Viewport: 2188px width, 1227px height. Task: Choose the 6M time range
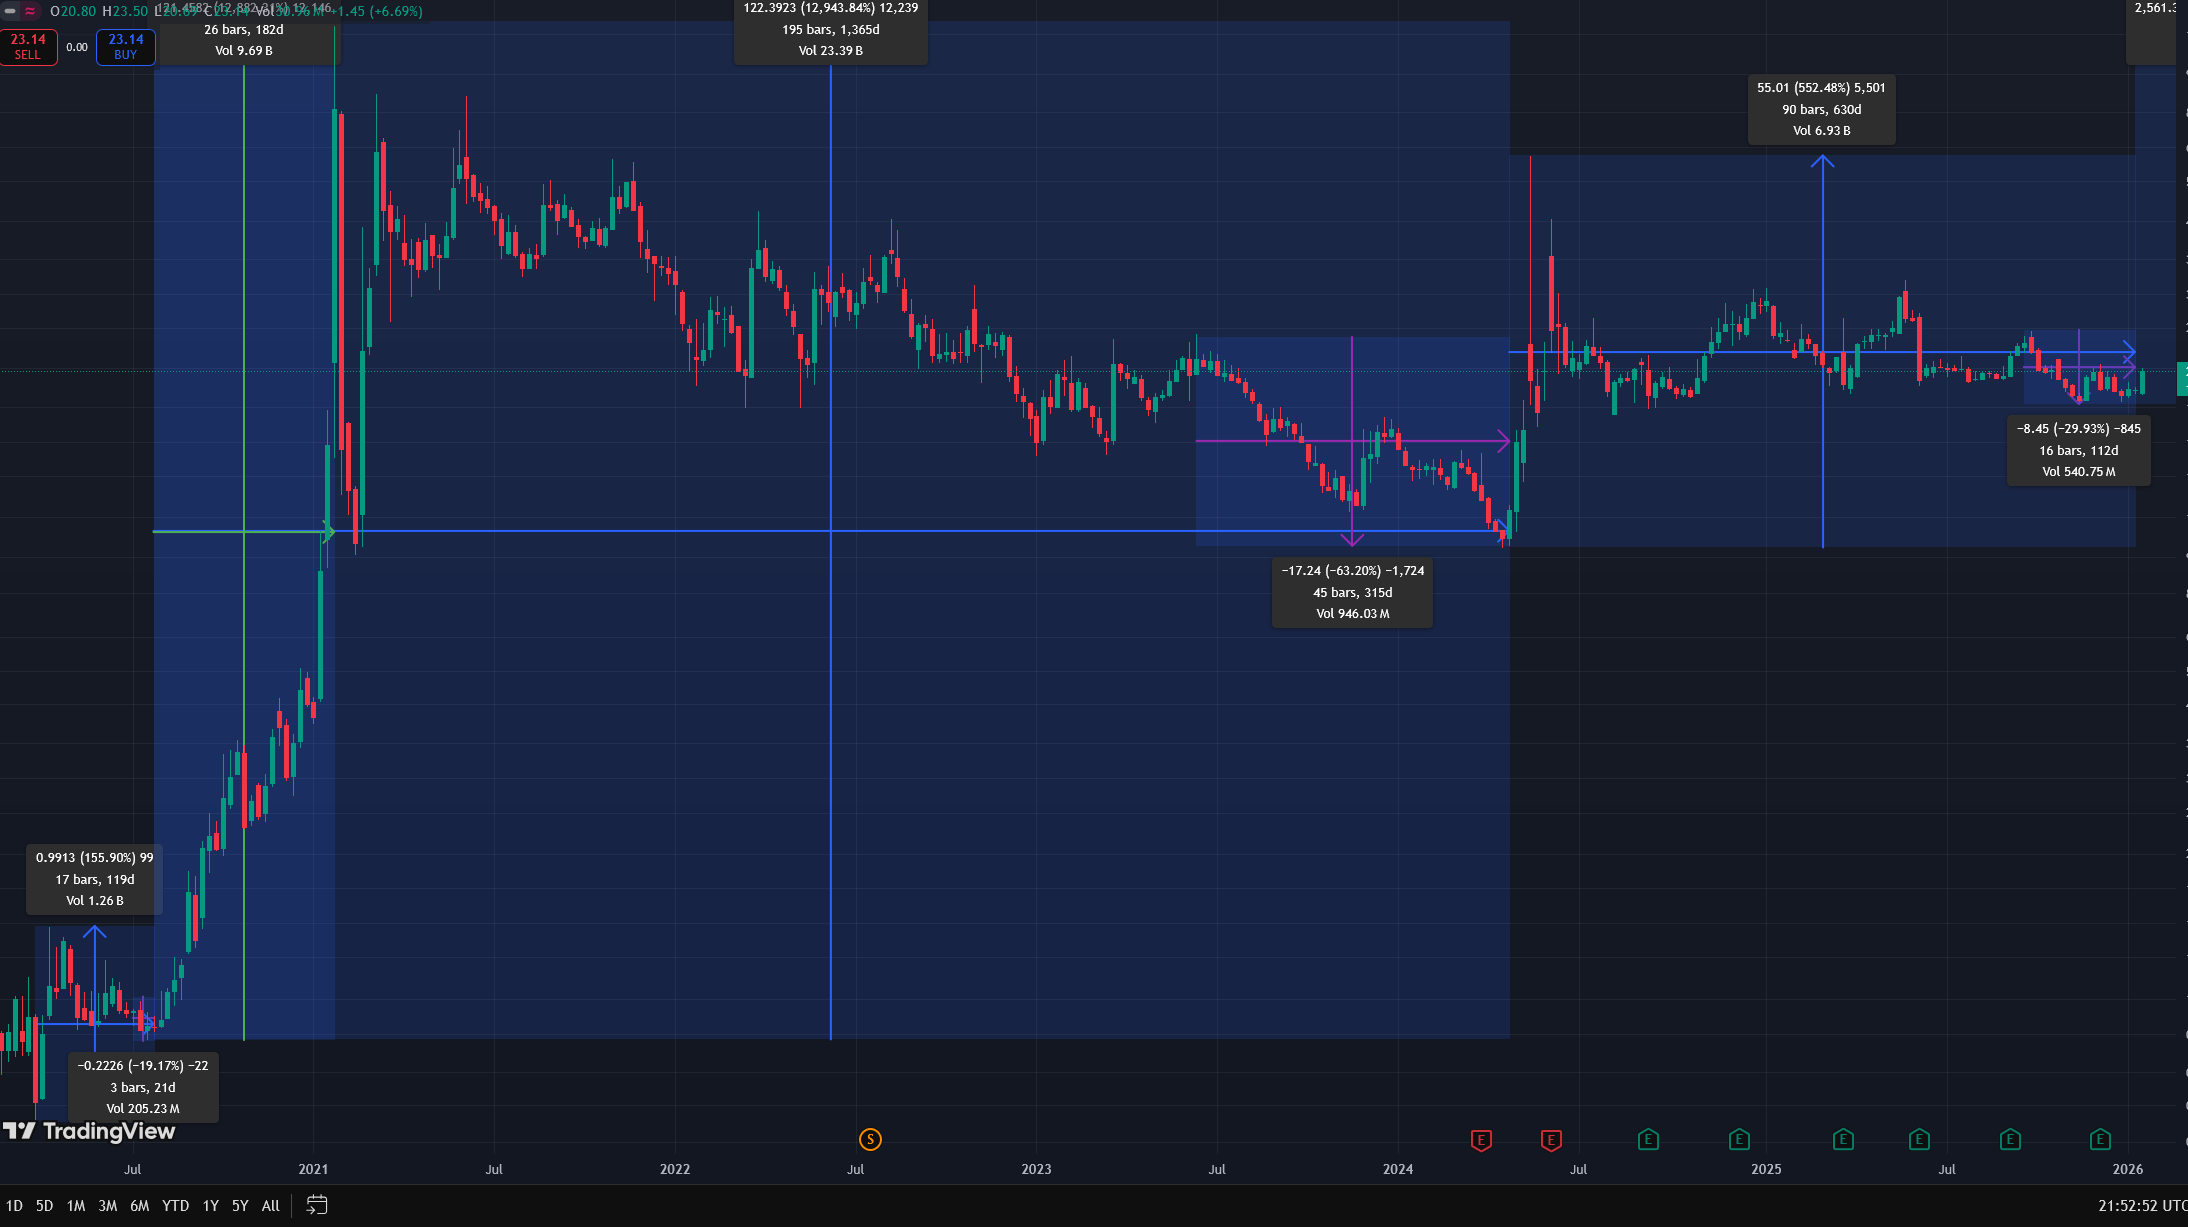(139, 1206)
